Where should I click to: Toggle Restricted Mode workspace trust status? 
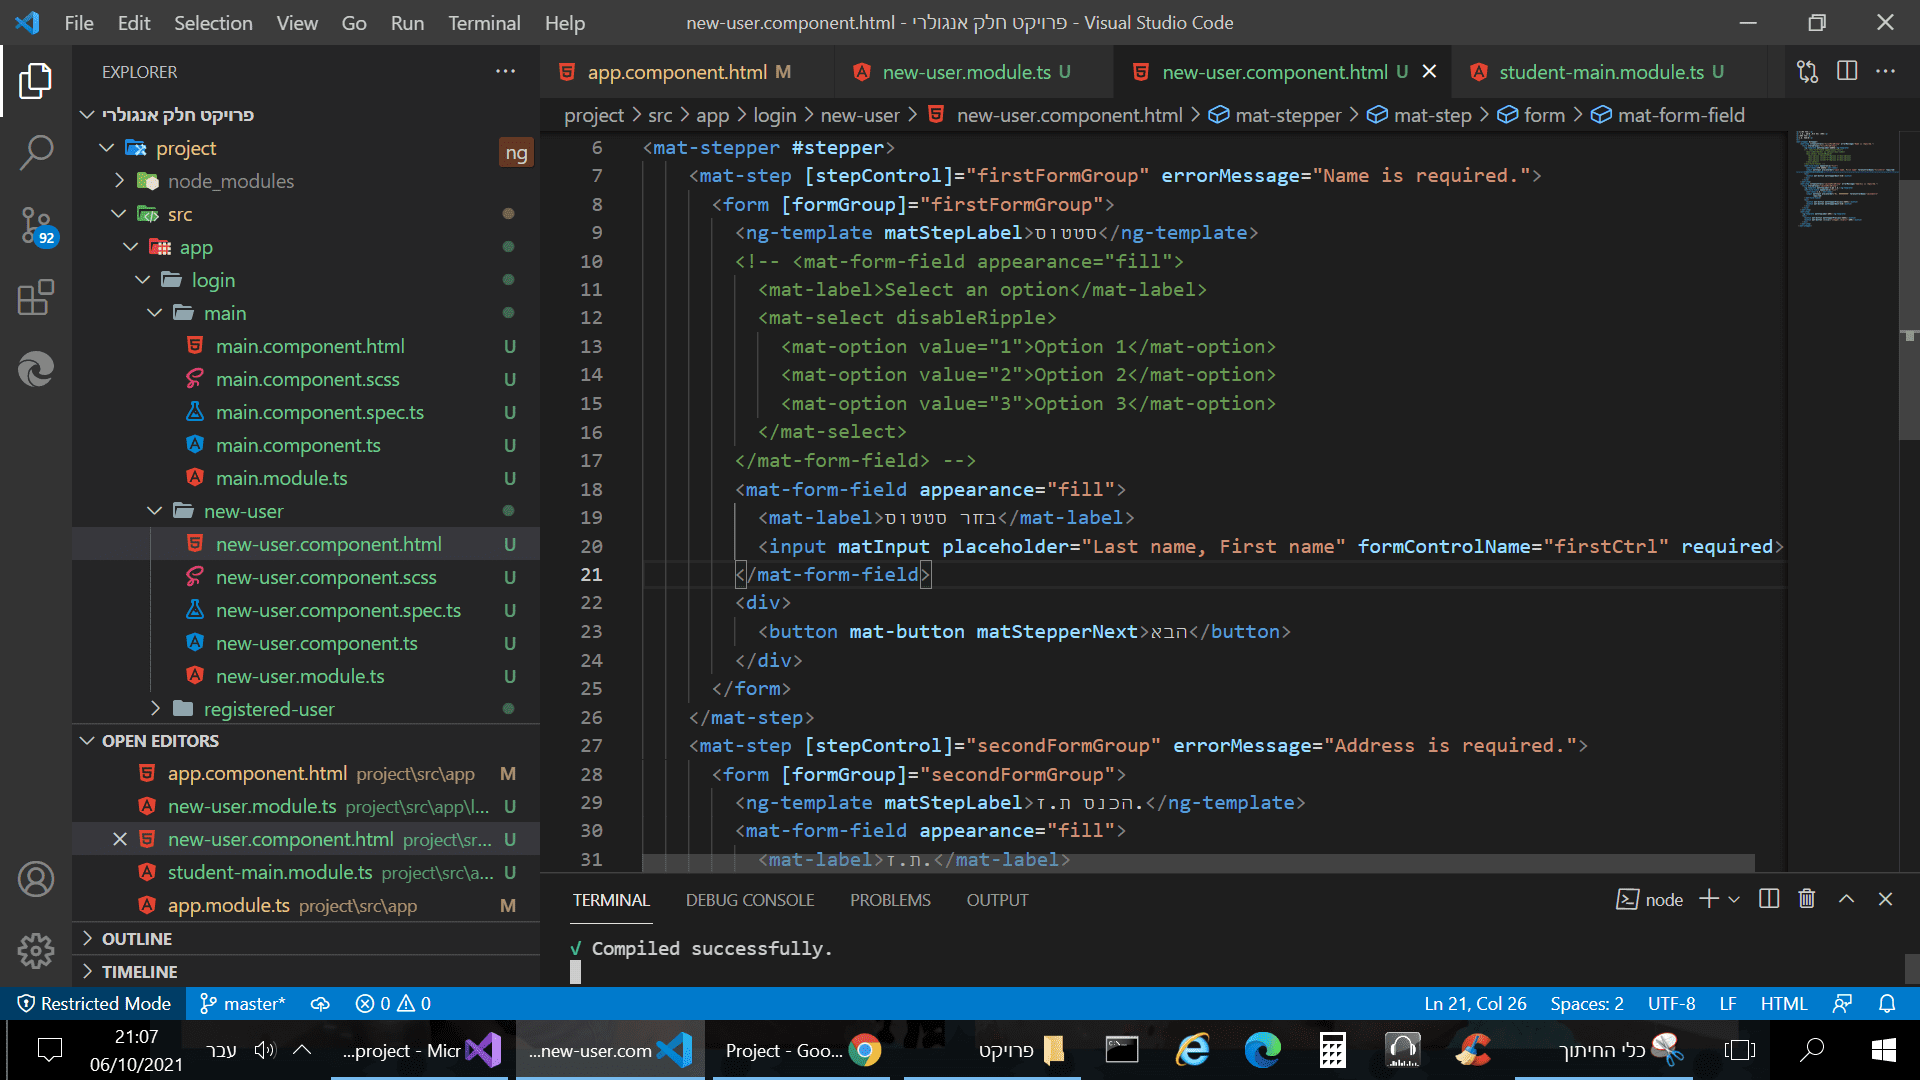[94, 1003]
